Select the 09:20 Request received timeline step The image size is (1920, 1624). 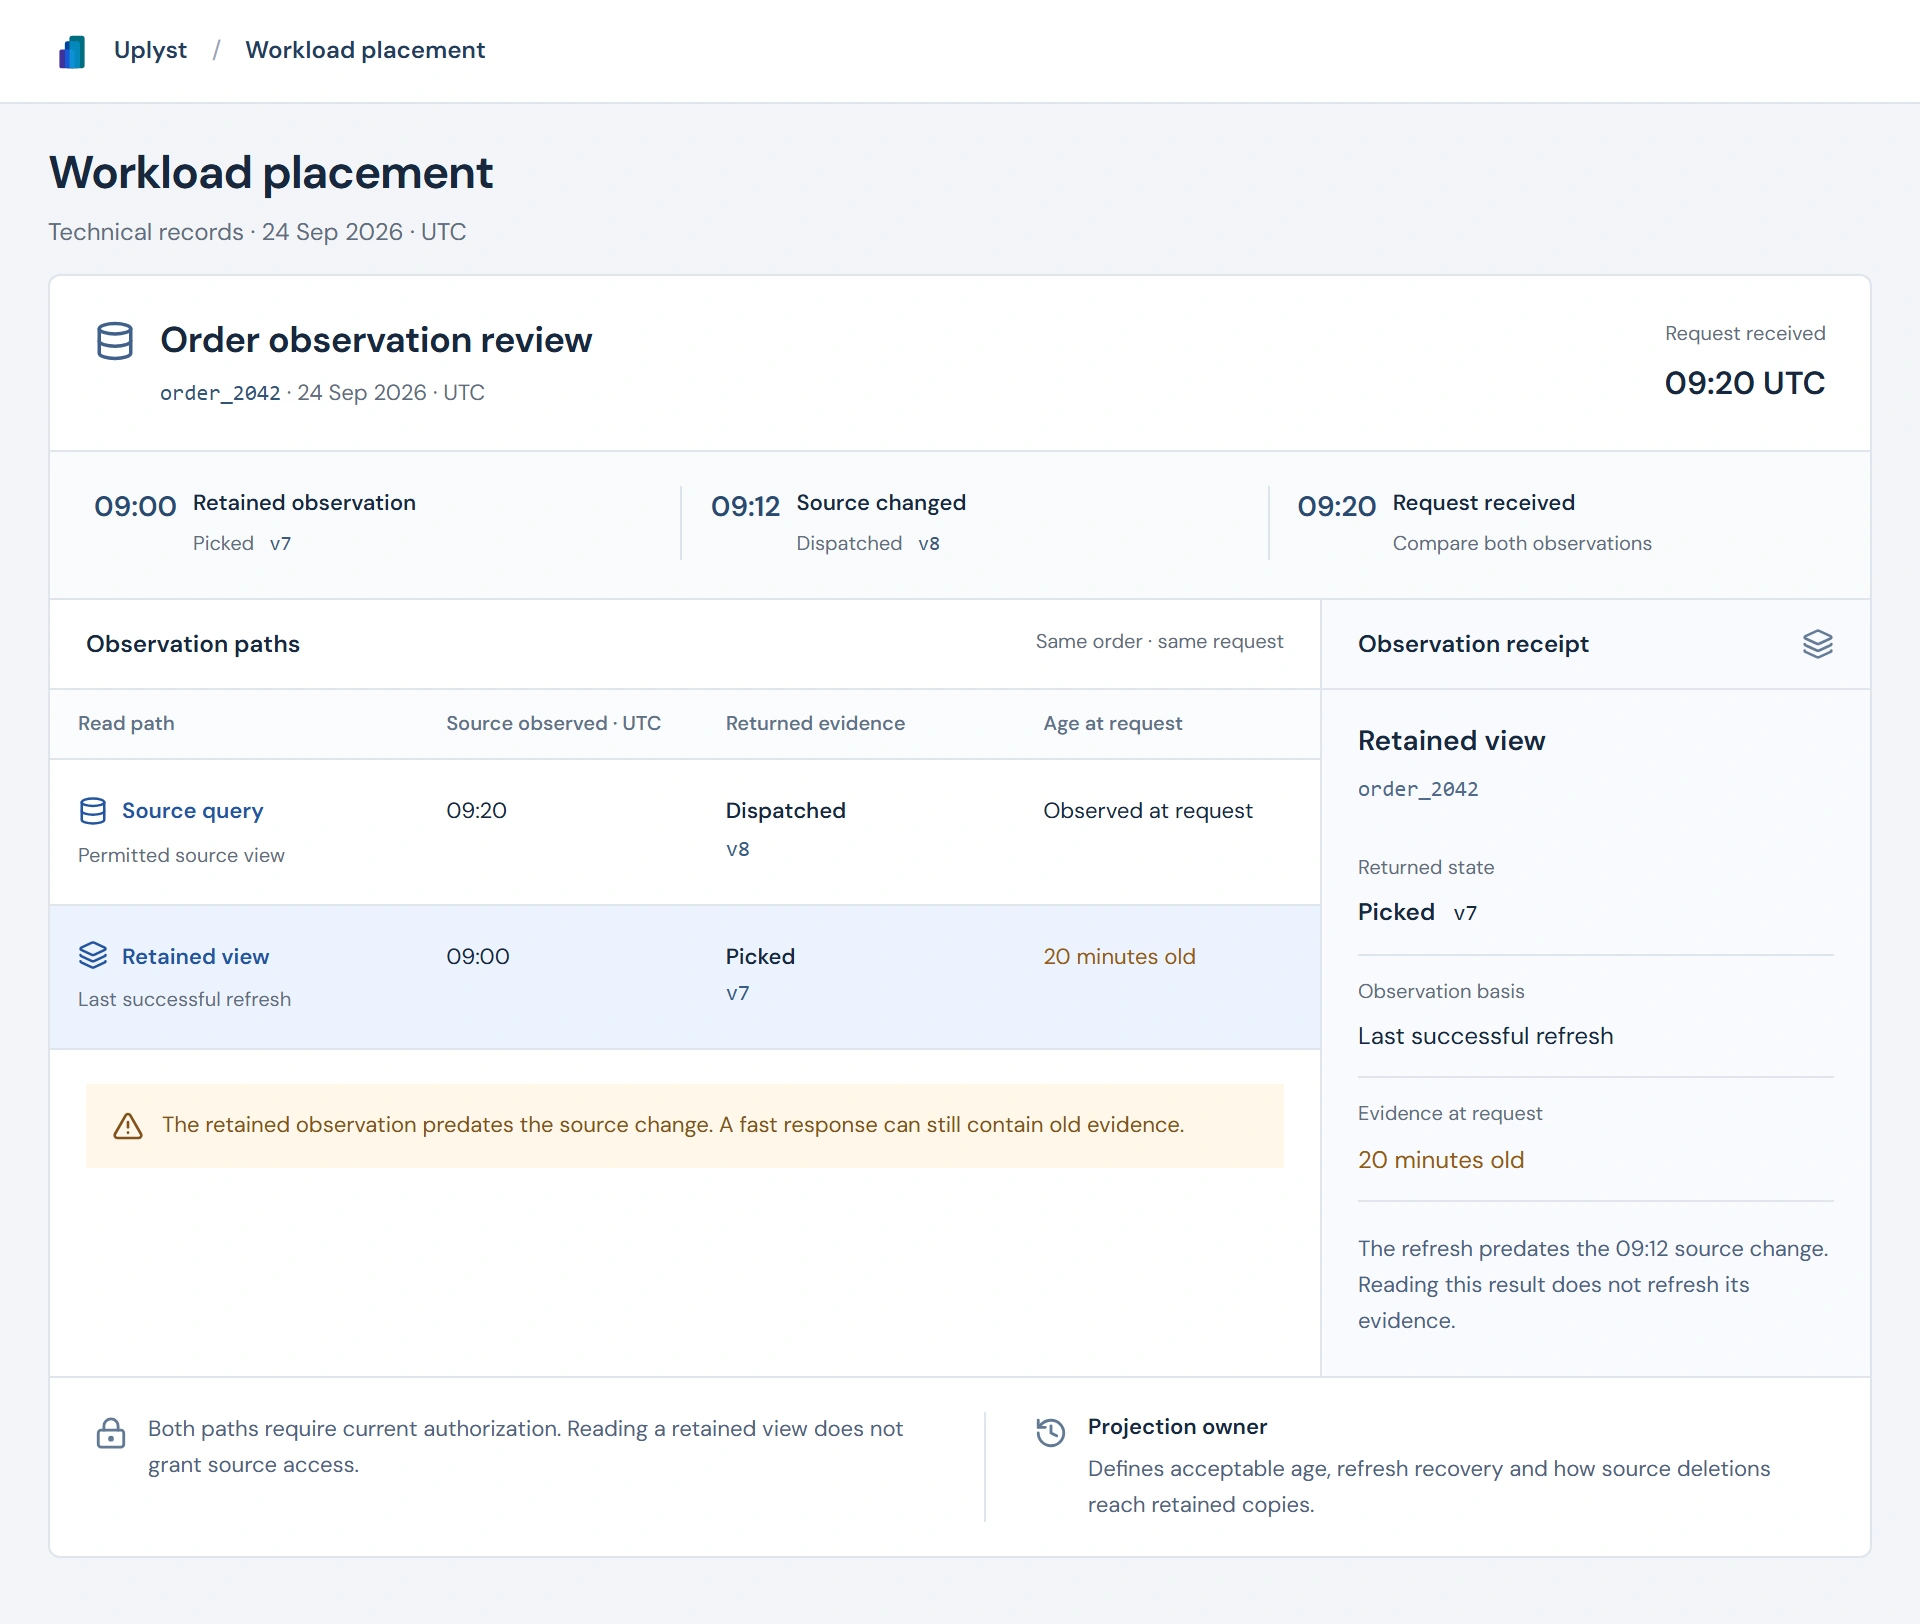(x=1474, y=523)
